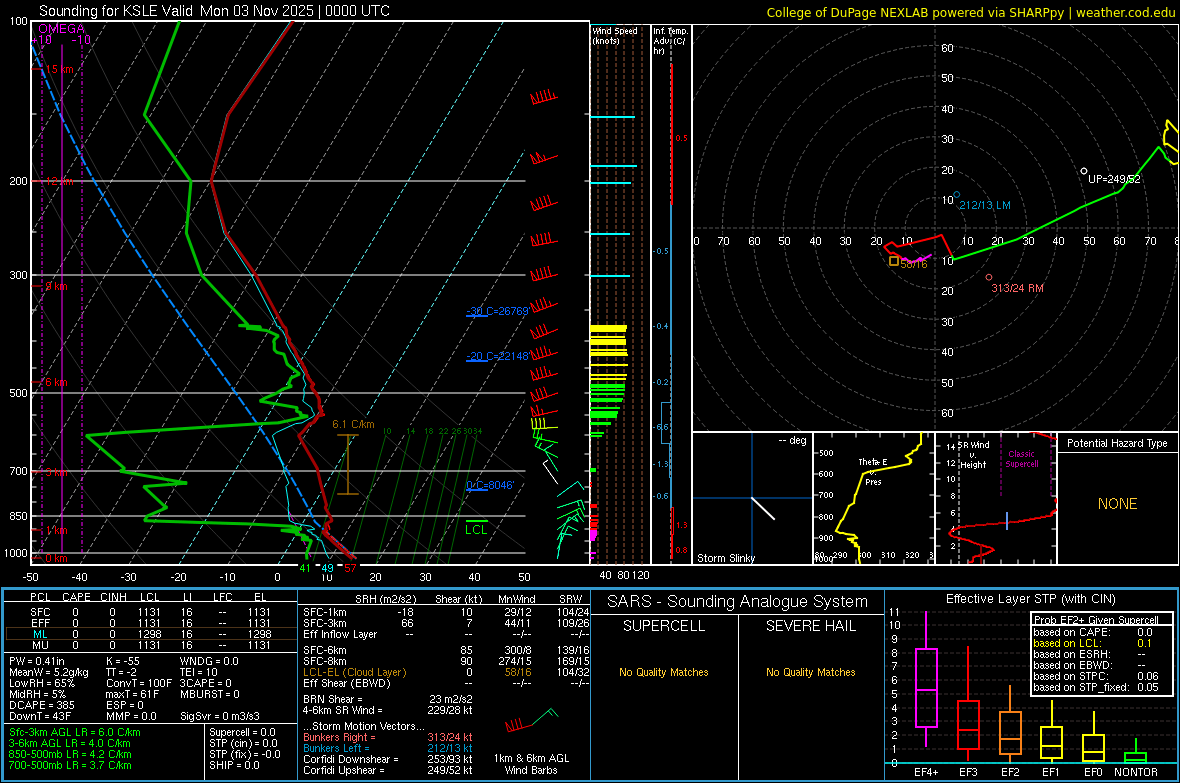Click the SigSvr = 0 m3/s3 value
The image size is (1180, 783).
pos(220,717)
